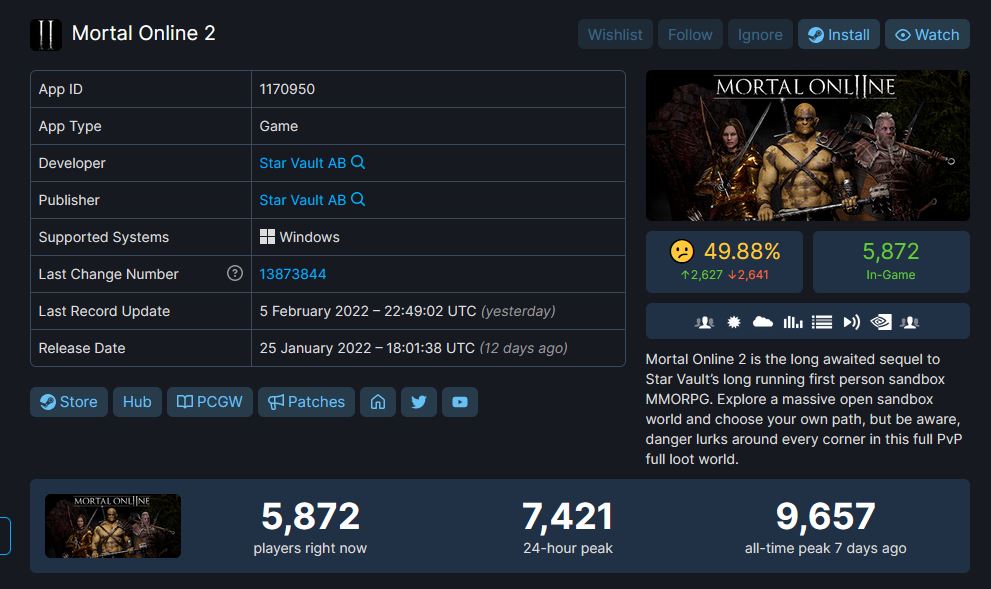The width and height of the screenshot is (991, 589).
Task: Open the YouTube link icon
Action: tap(460, 402)
